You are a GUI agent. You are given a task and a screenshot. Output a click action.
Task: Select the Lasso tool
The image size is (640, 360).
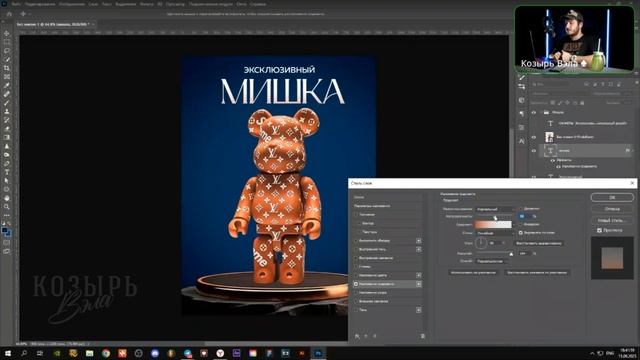(7, 51)
